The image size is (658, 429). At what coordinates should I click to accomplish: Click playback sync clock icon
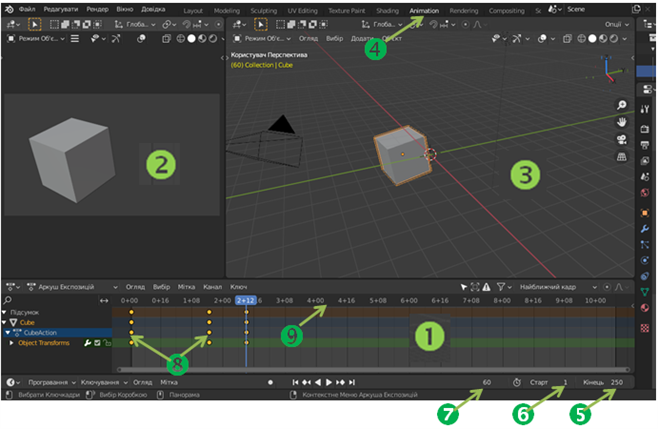pos(517,382)
